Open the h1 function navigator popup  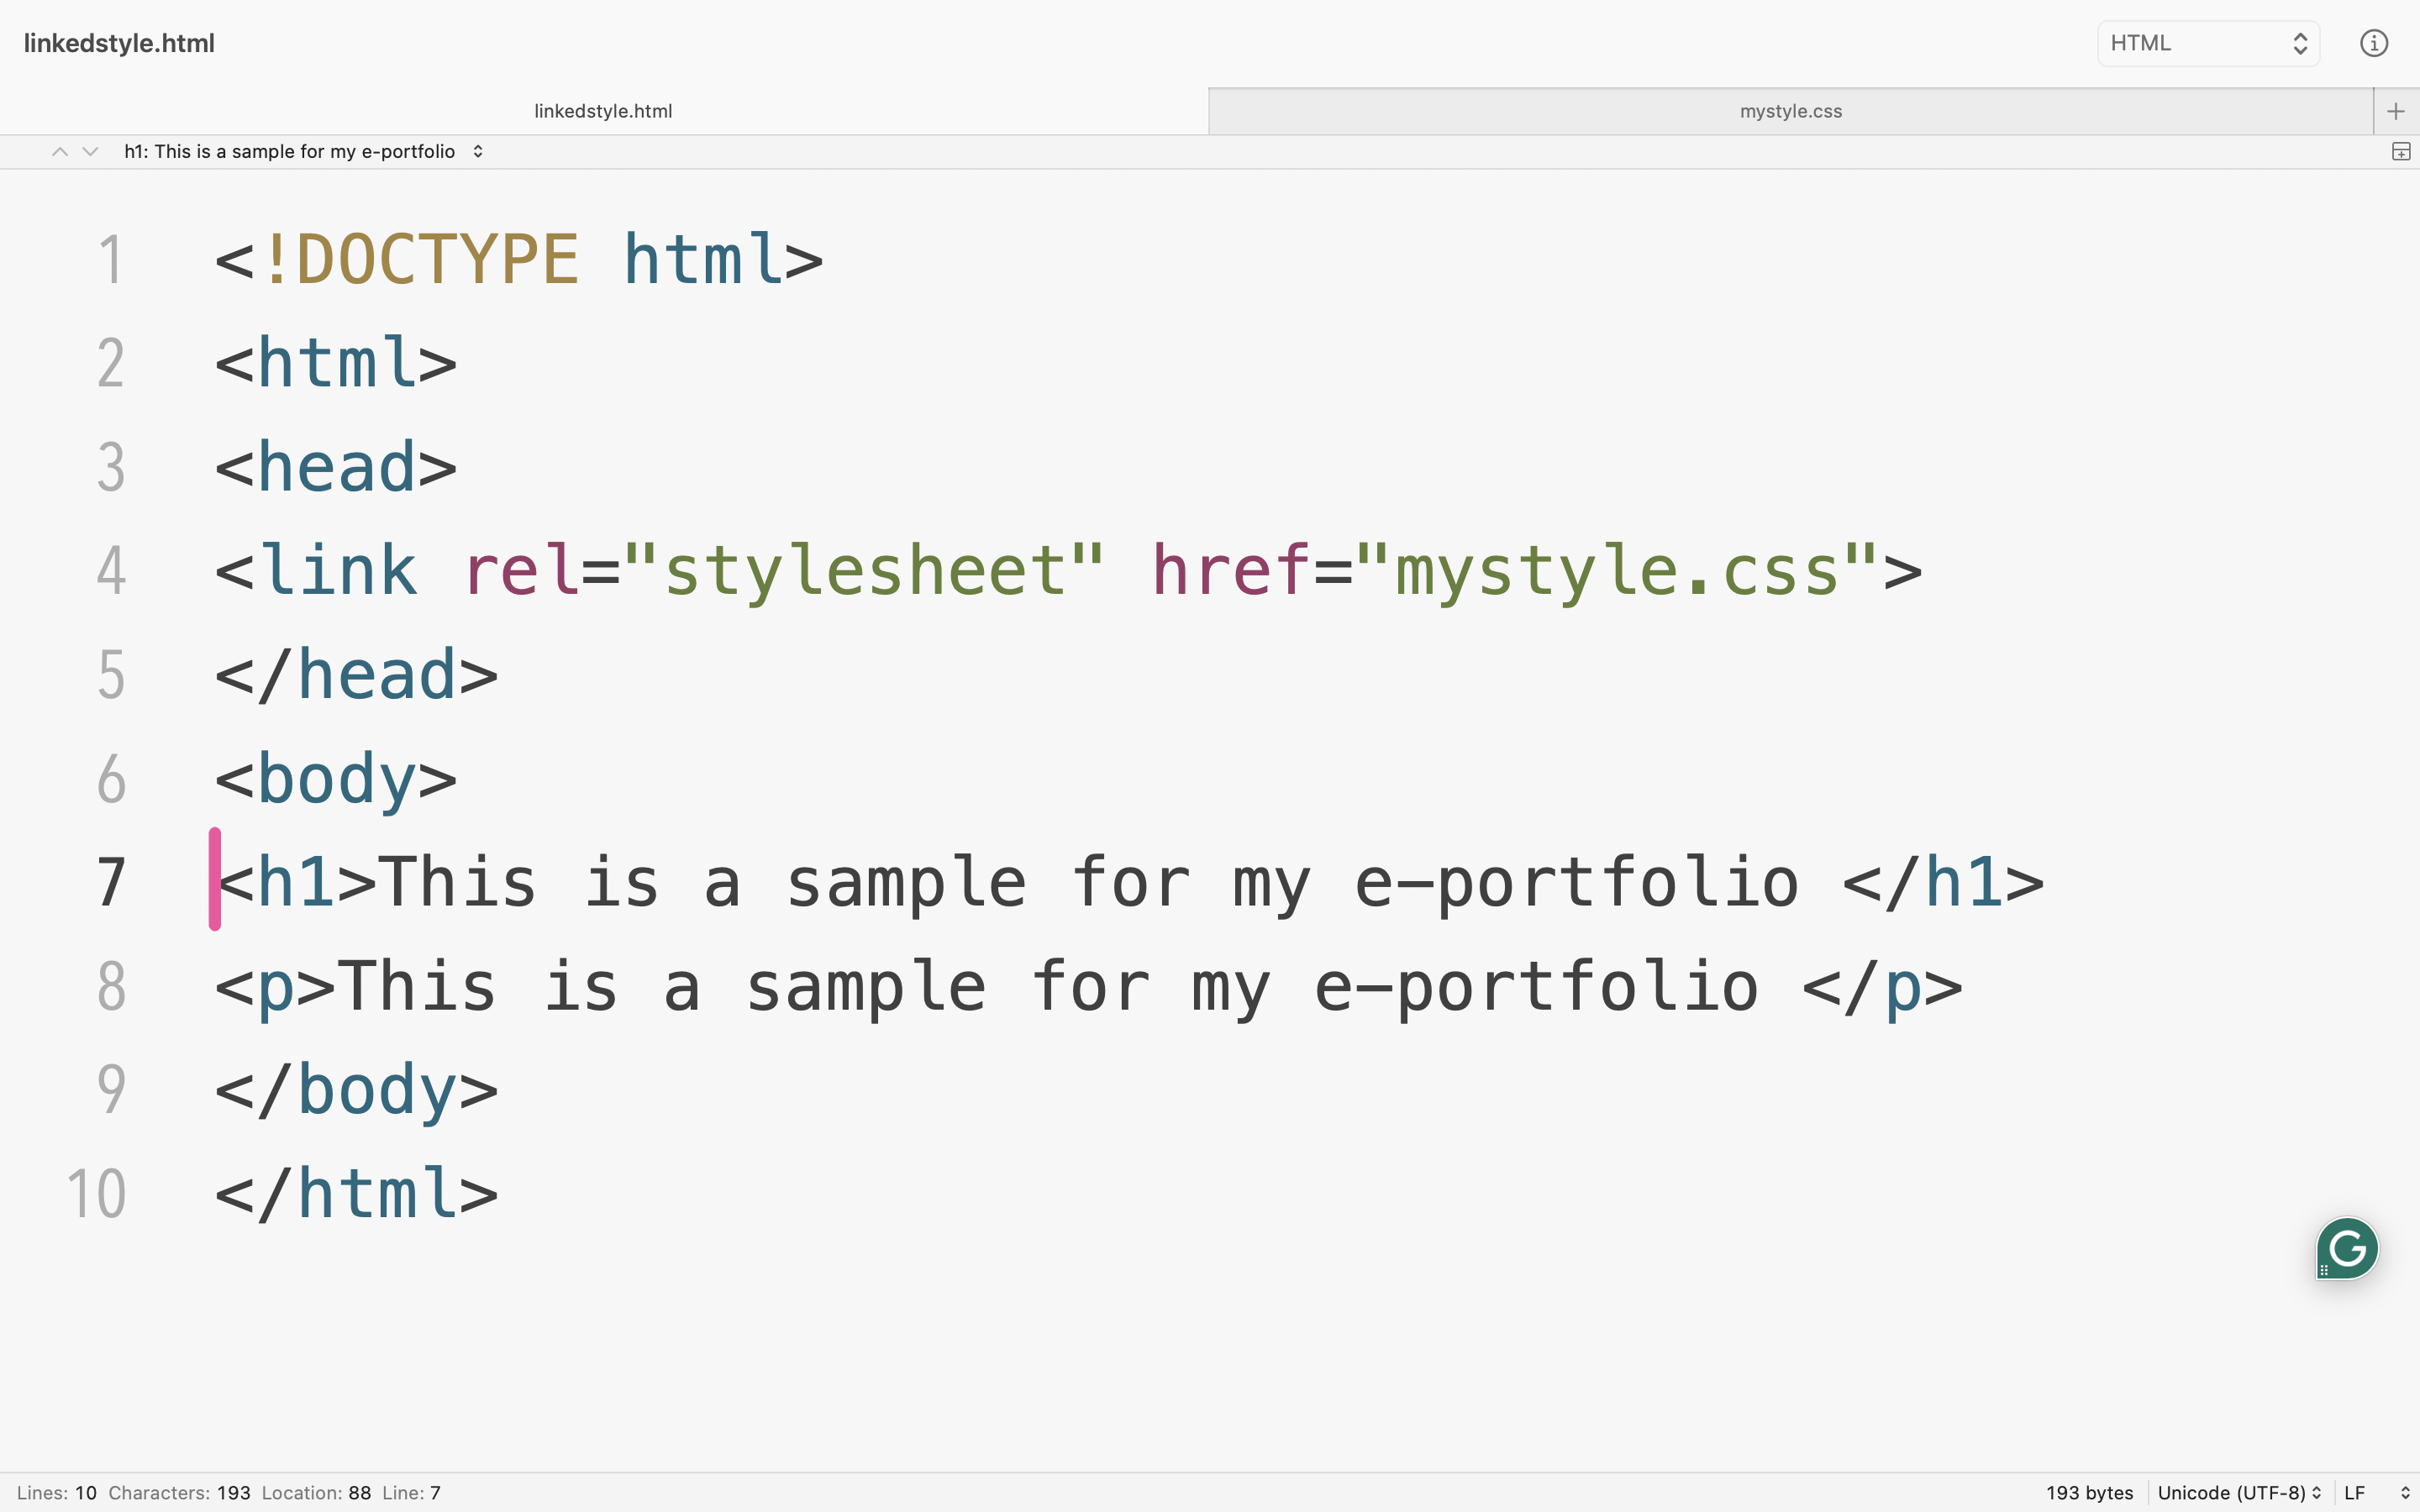point(304,152)
